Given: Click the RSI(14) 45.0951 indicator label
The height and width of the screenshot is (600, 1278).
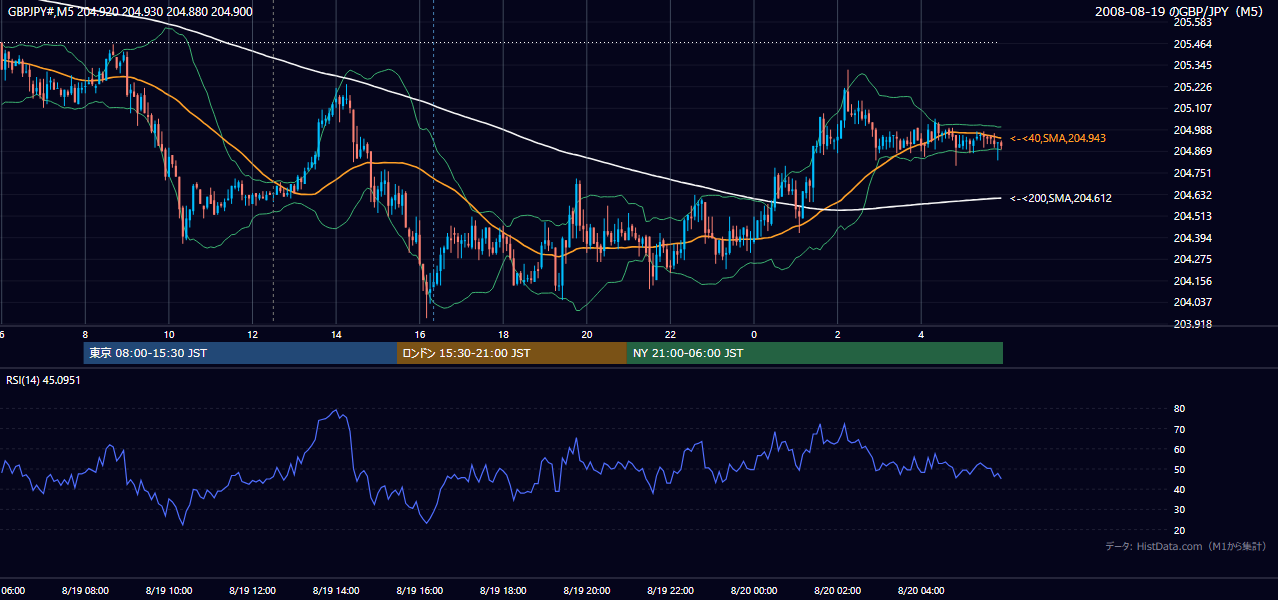Looking at the screenshot, I should [43, 380].
